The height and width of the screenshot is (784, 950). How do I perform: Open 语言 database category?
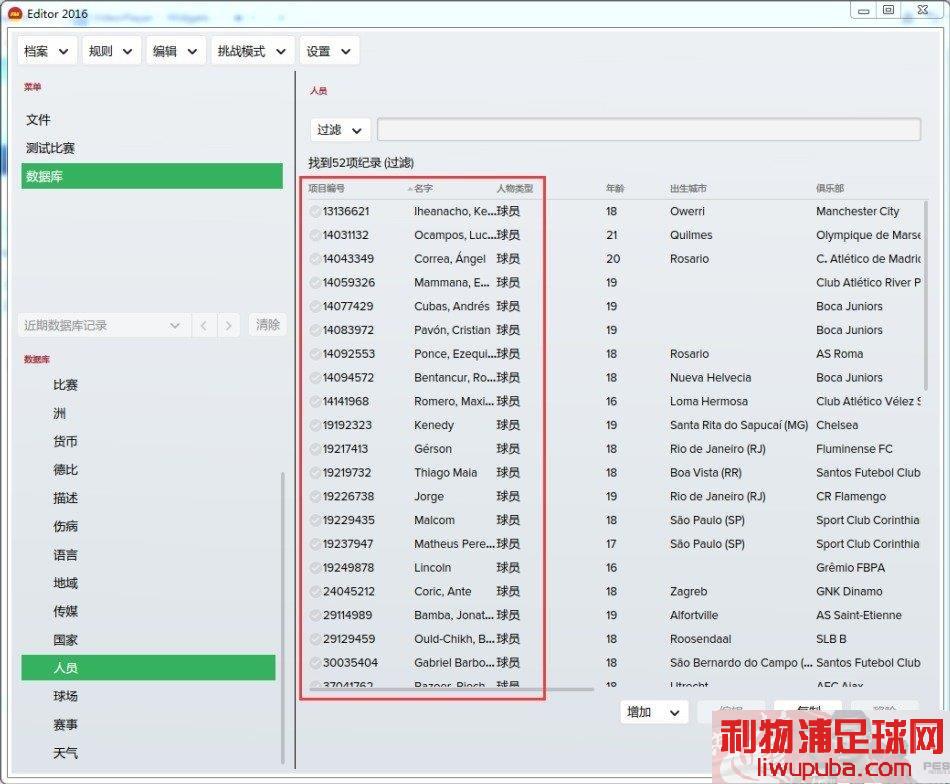coord(65,554)
